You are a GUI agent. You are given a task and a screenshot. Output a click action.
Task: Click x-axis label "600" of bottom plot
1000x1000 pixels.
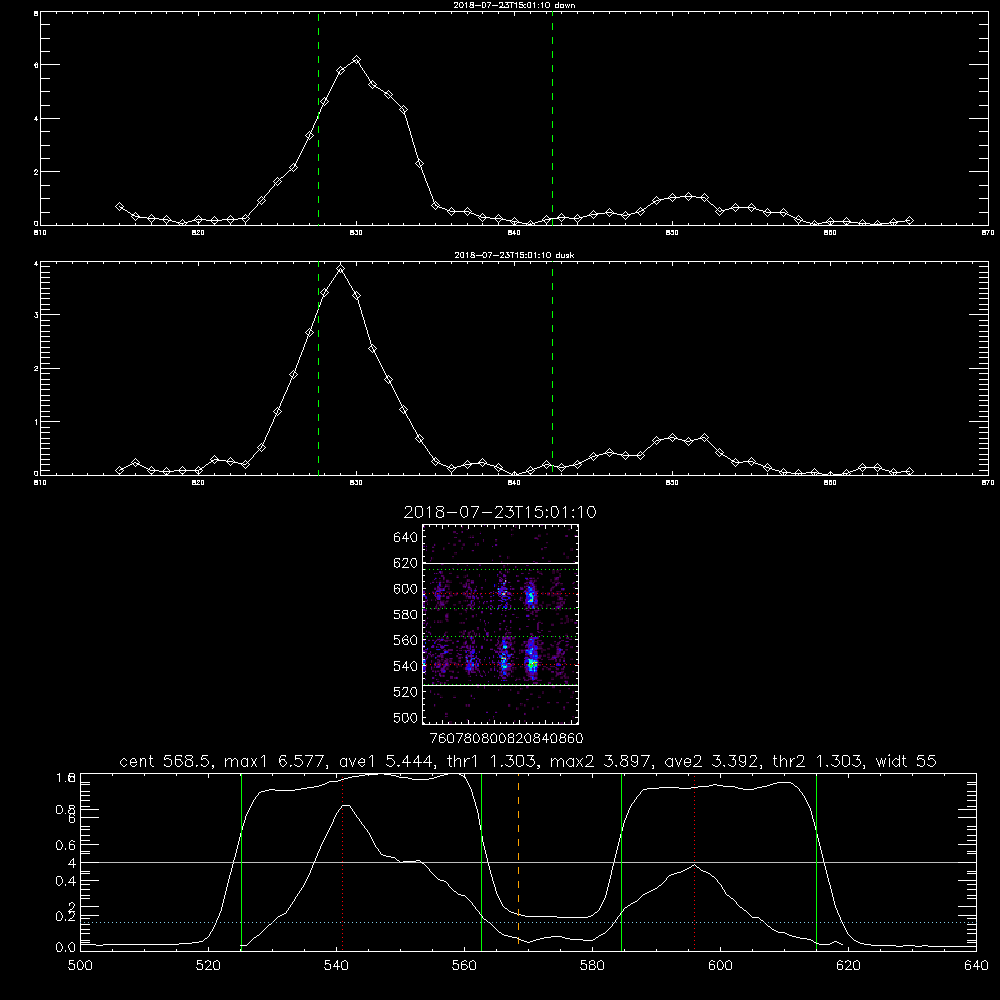click(x=720, y=966)
